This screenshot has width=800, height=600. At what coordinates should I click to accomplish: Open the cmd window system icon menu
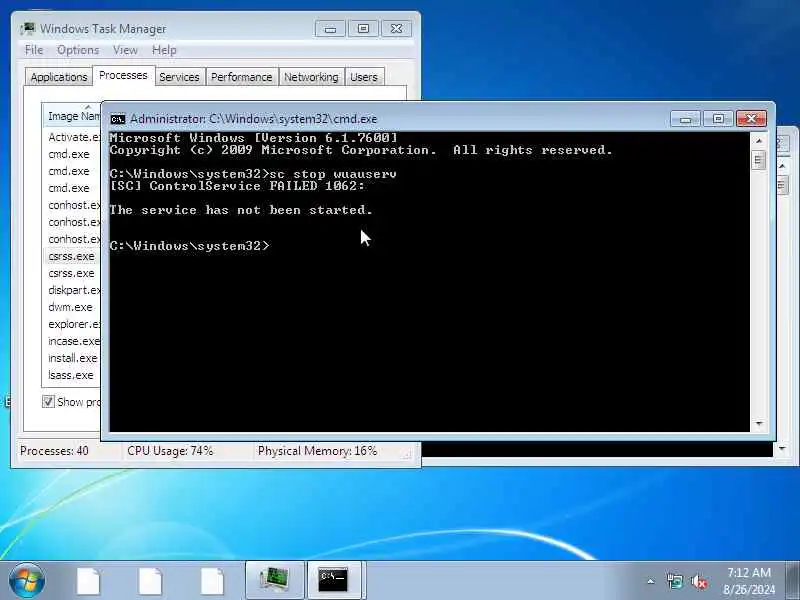click(x=118, y=119)
